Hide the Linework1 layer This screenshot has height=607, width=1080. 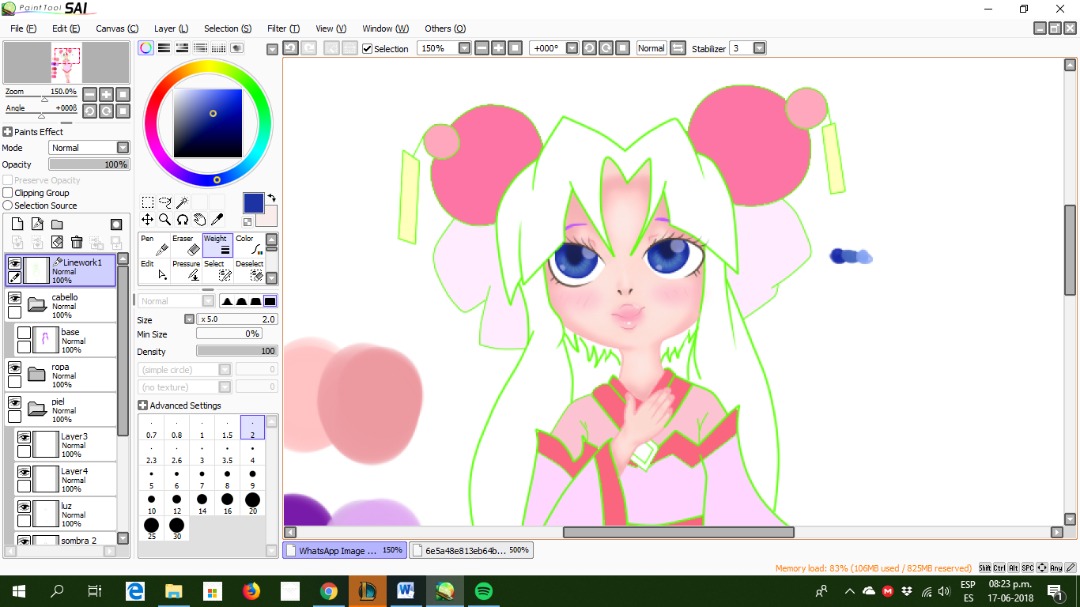pyautogui.click(x=14, y=263)
